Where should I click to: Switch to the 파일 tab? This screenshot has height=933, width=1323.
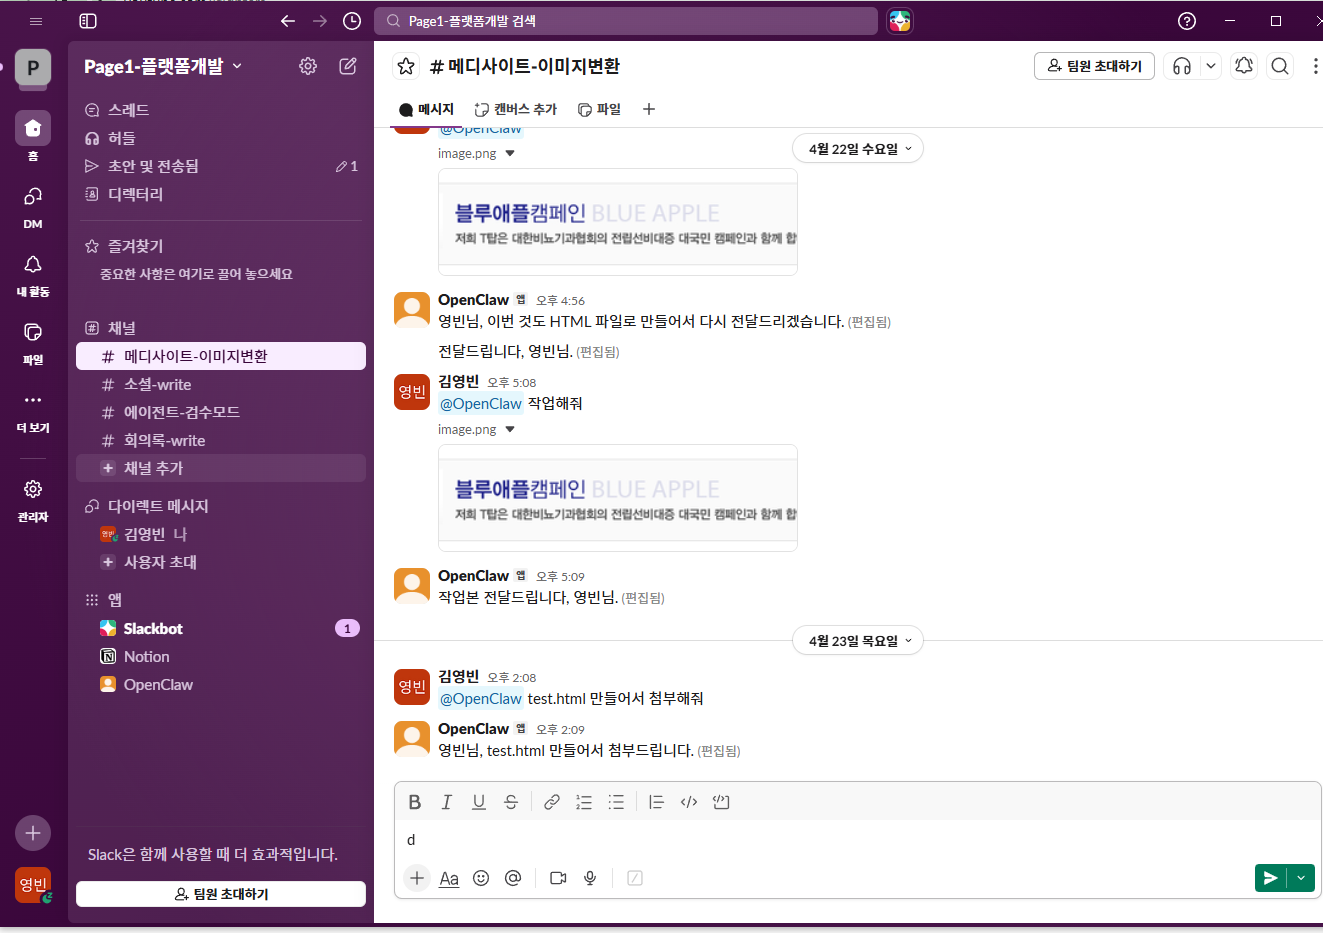coord(598,109)
